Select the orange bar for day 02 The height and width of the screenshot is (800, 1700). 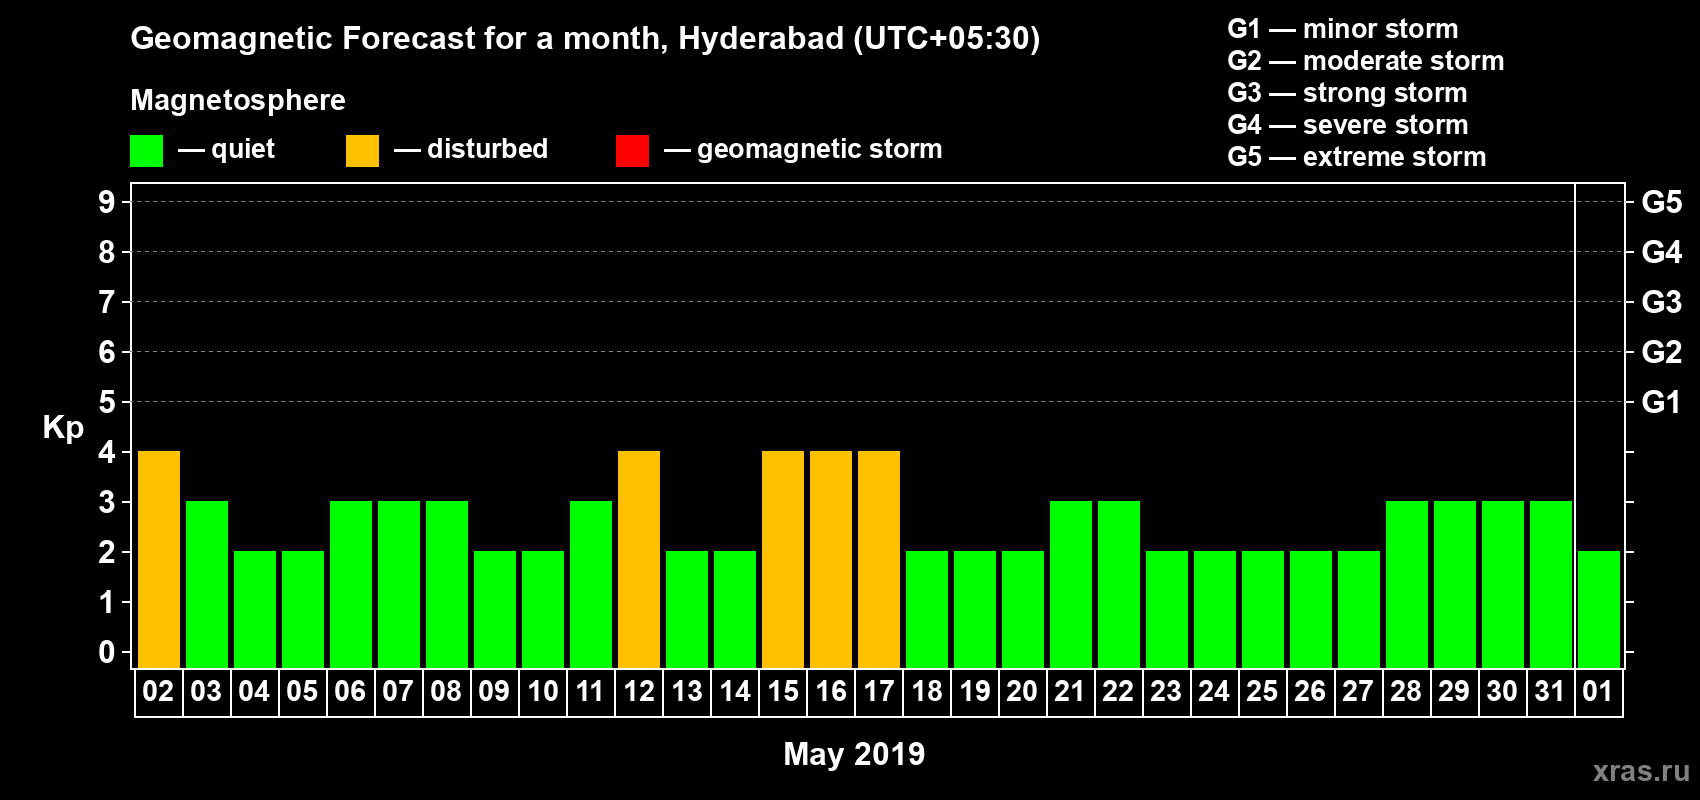tap(159, 560)
